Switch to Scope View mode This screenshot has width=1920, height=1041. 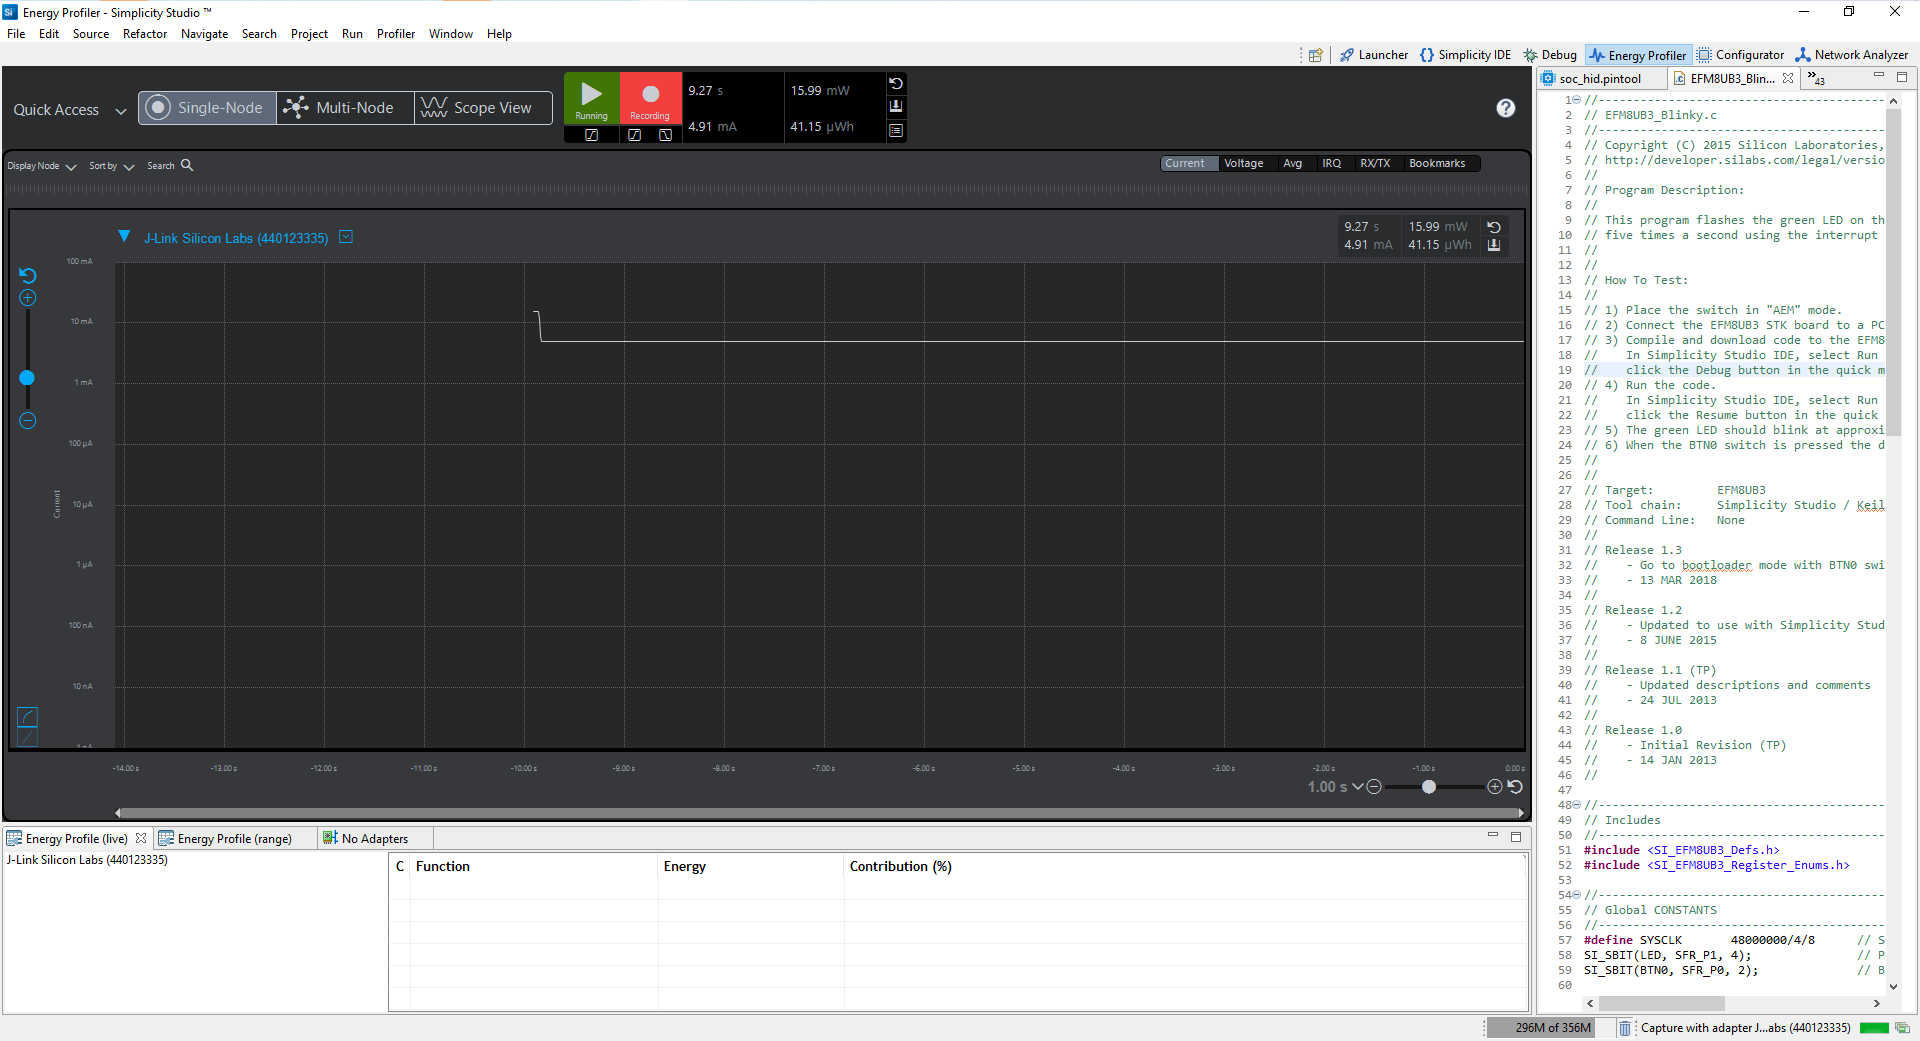pyautogui.click(x=482, y=107)
